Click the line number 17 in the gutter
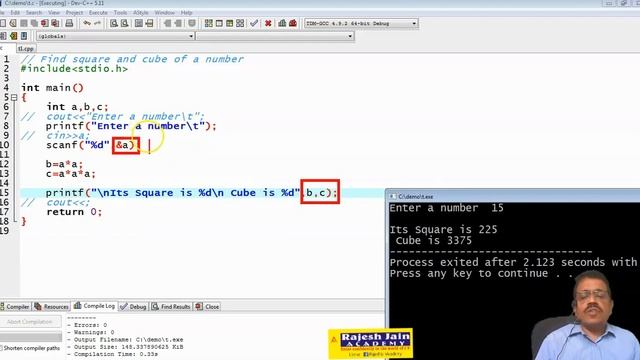This screenshot has width=640, height=360. tap(5, 212)
